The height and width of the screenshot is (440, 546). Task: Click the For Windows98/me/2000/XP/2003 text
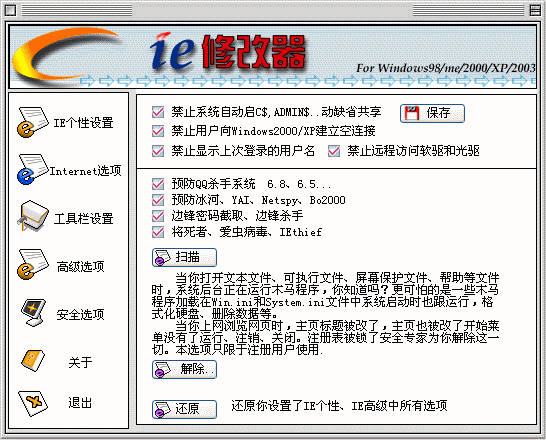tap(446, 68)
